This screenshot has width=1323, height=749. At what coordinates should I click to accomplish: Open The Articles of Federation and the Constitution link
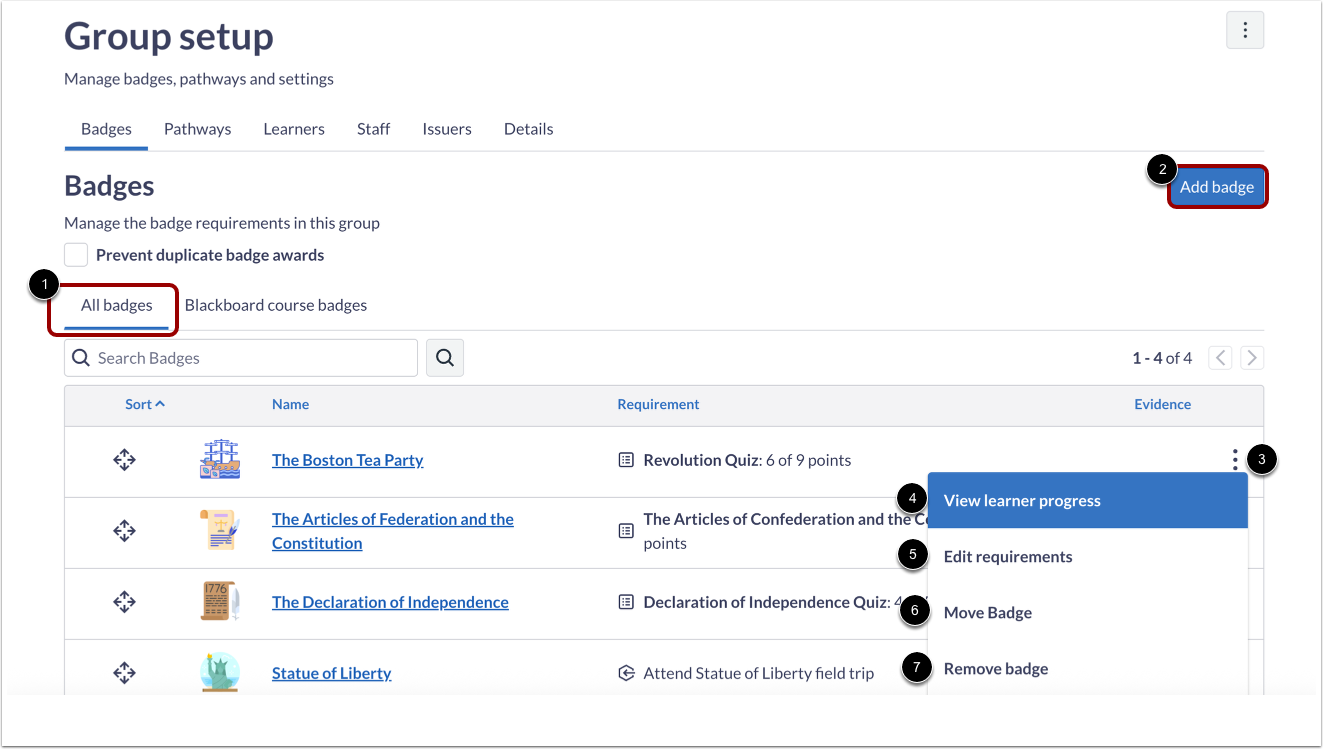(393, 531)
